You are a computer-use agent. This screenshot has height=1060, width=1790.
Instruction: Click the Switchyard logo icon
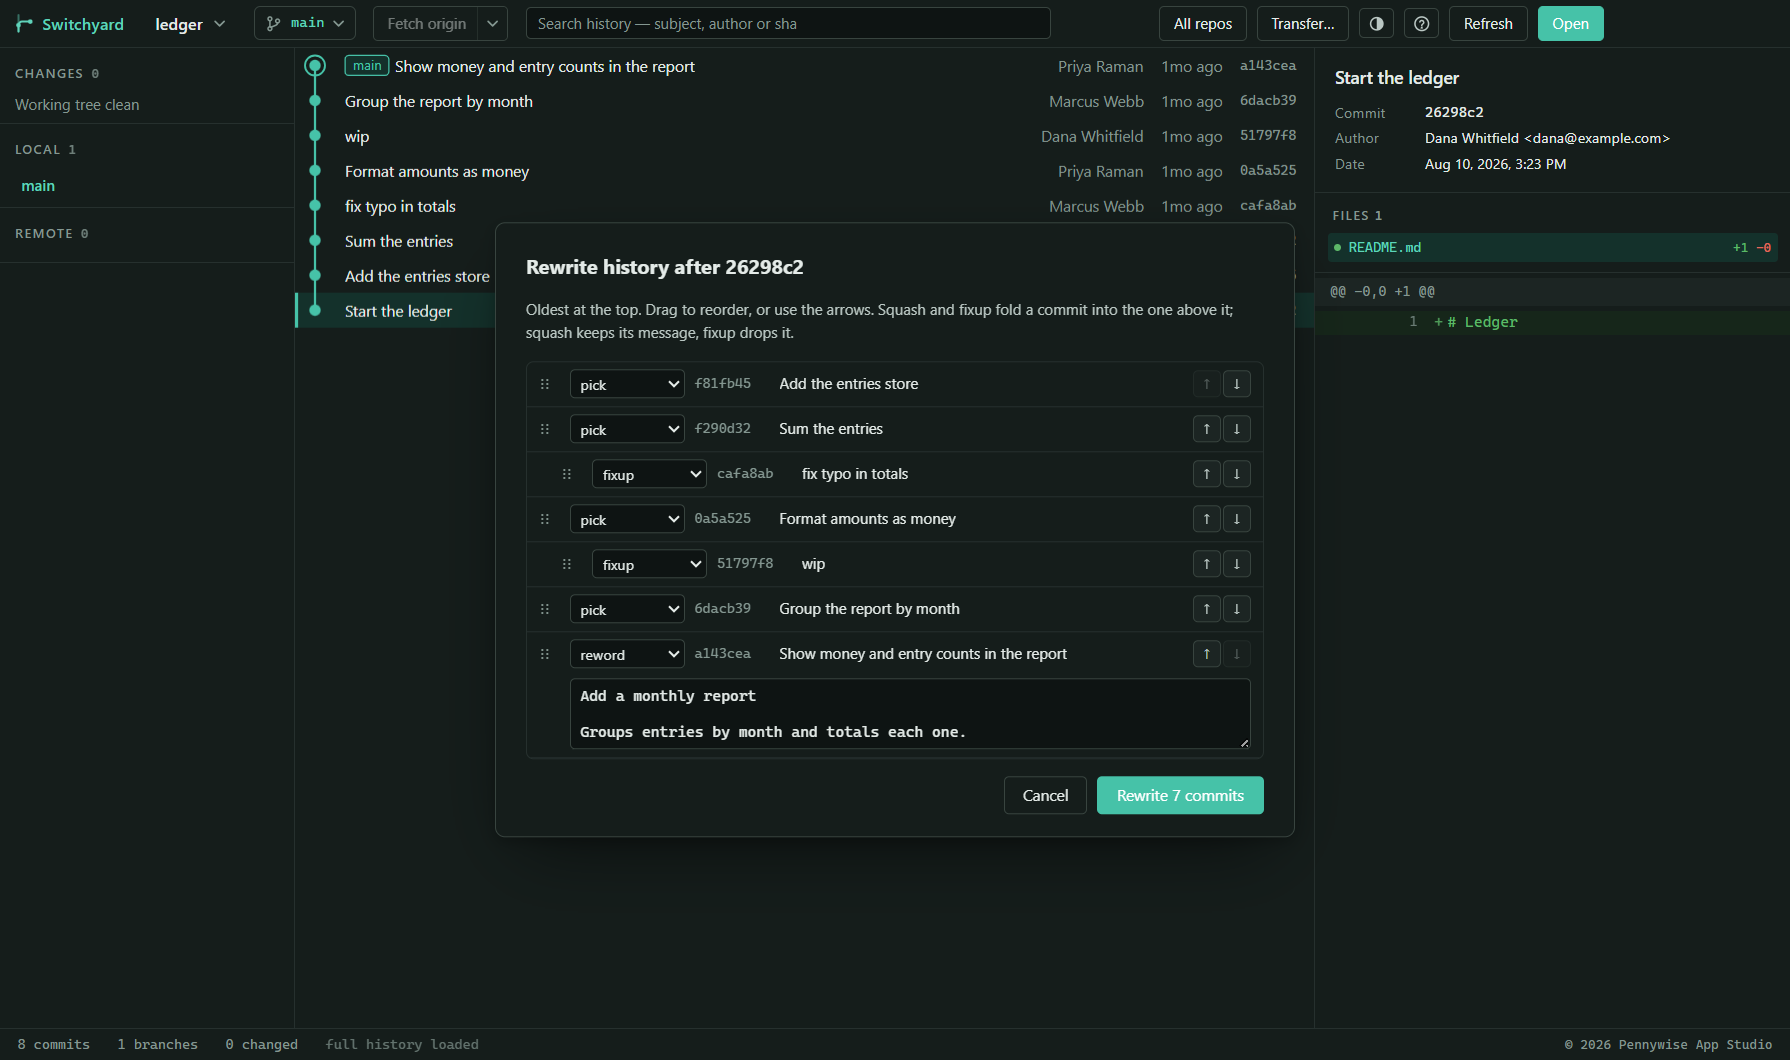click(24, 24)
